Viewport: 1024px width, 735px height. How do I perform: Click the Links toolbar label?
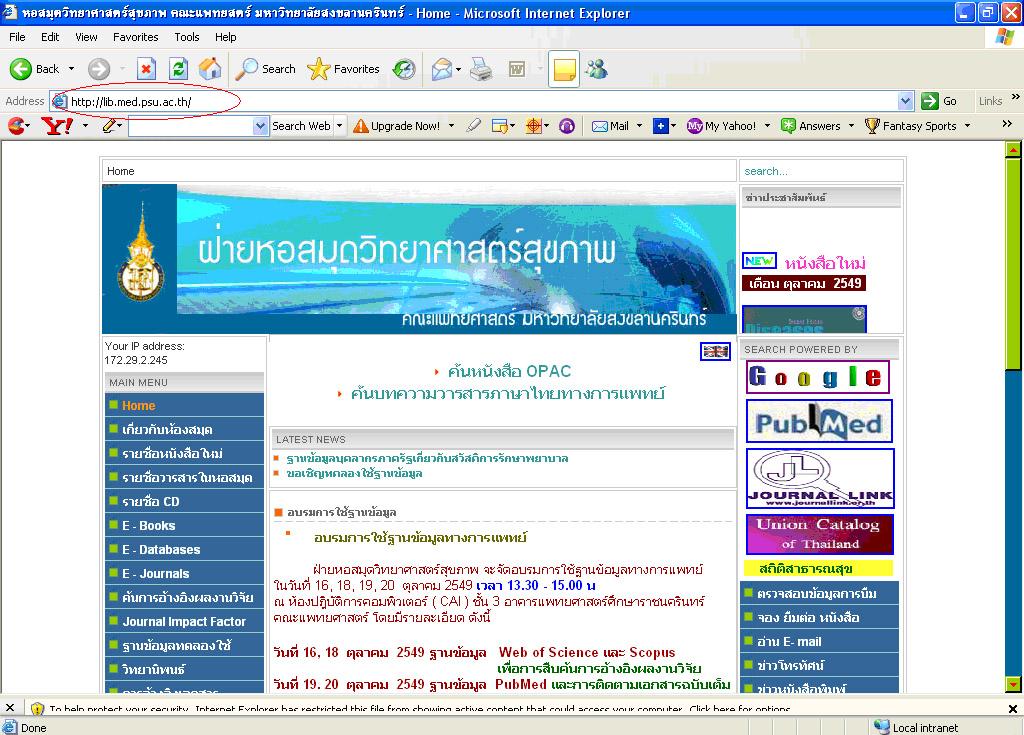point(990,101)
